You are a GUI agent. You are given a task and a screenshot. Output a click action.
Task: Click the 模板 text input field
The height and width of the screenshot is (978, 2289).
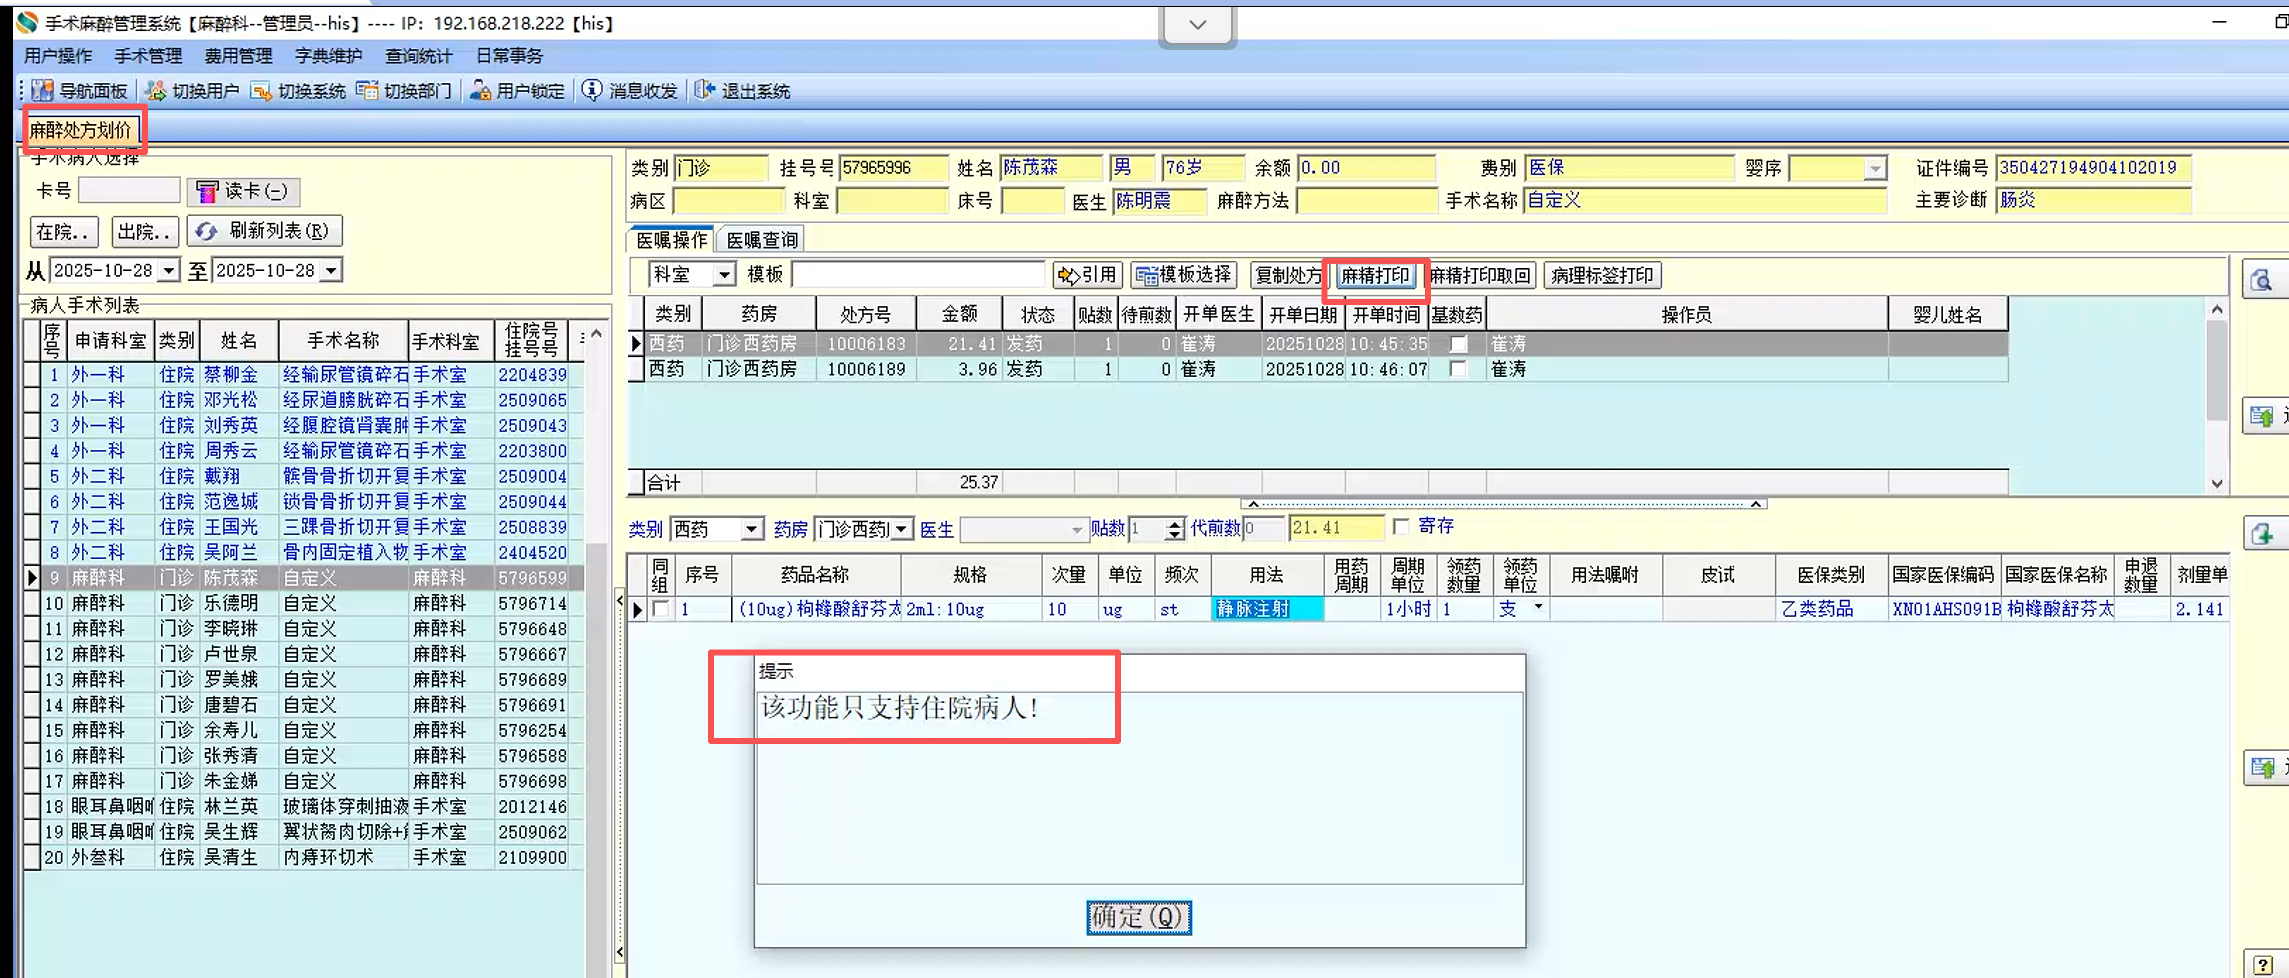click(918, 275)
